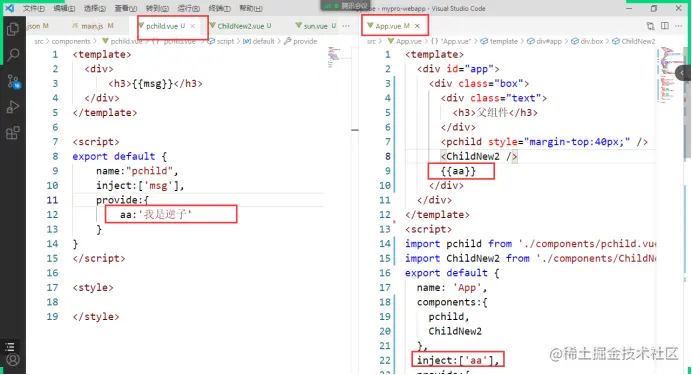The width and height of the screenshot is (692, 375).
Task: Click the left editor minimap preview
Action: click(334, 56)
